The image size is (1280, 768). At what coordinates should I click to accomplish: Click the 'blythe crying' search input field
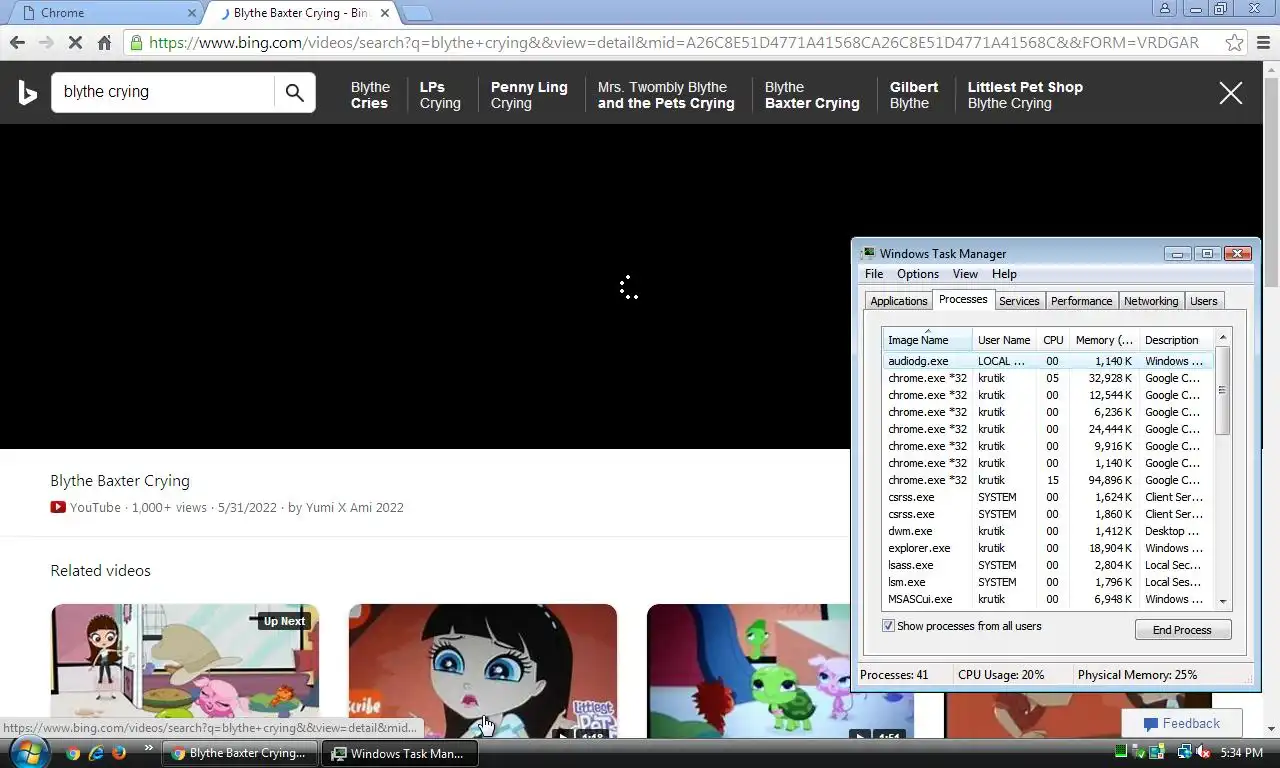tap(165, 92)
